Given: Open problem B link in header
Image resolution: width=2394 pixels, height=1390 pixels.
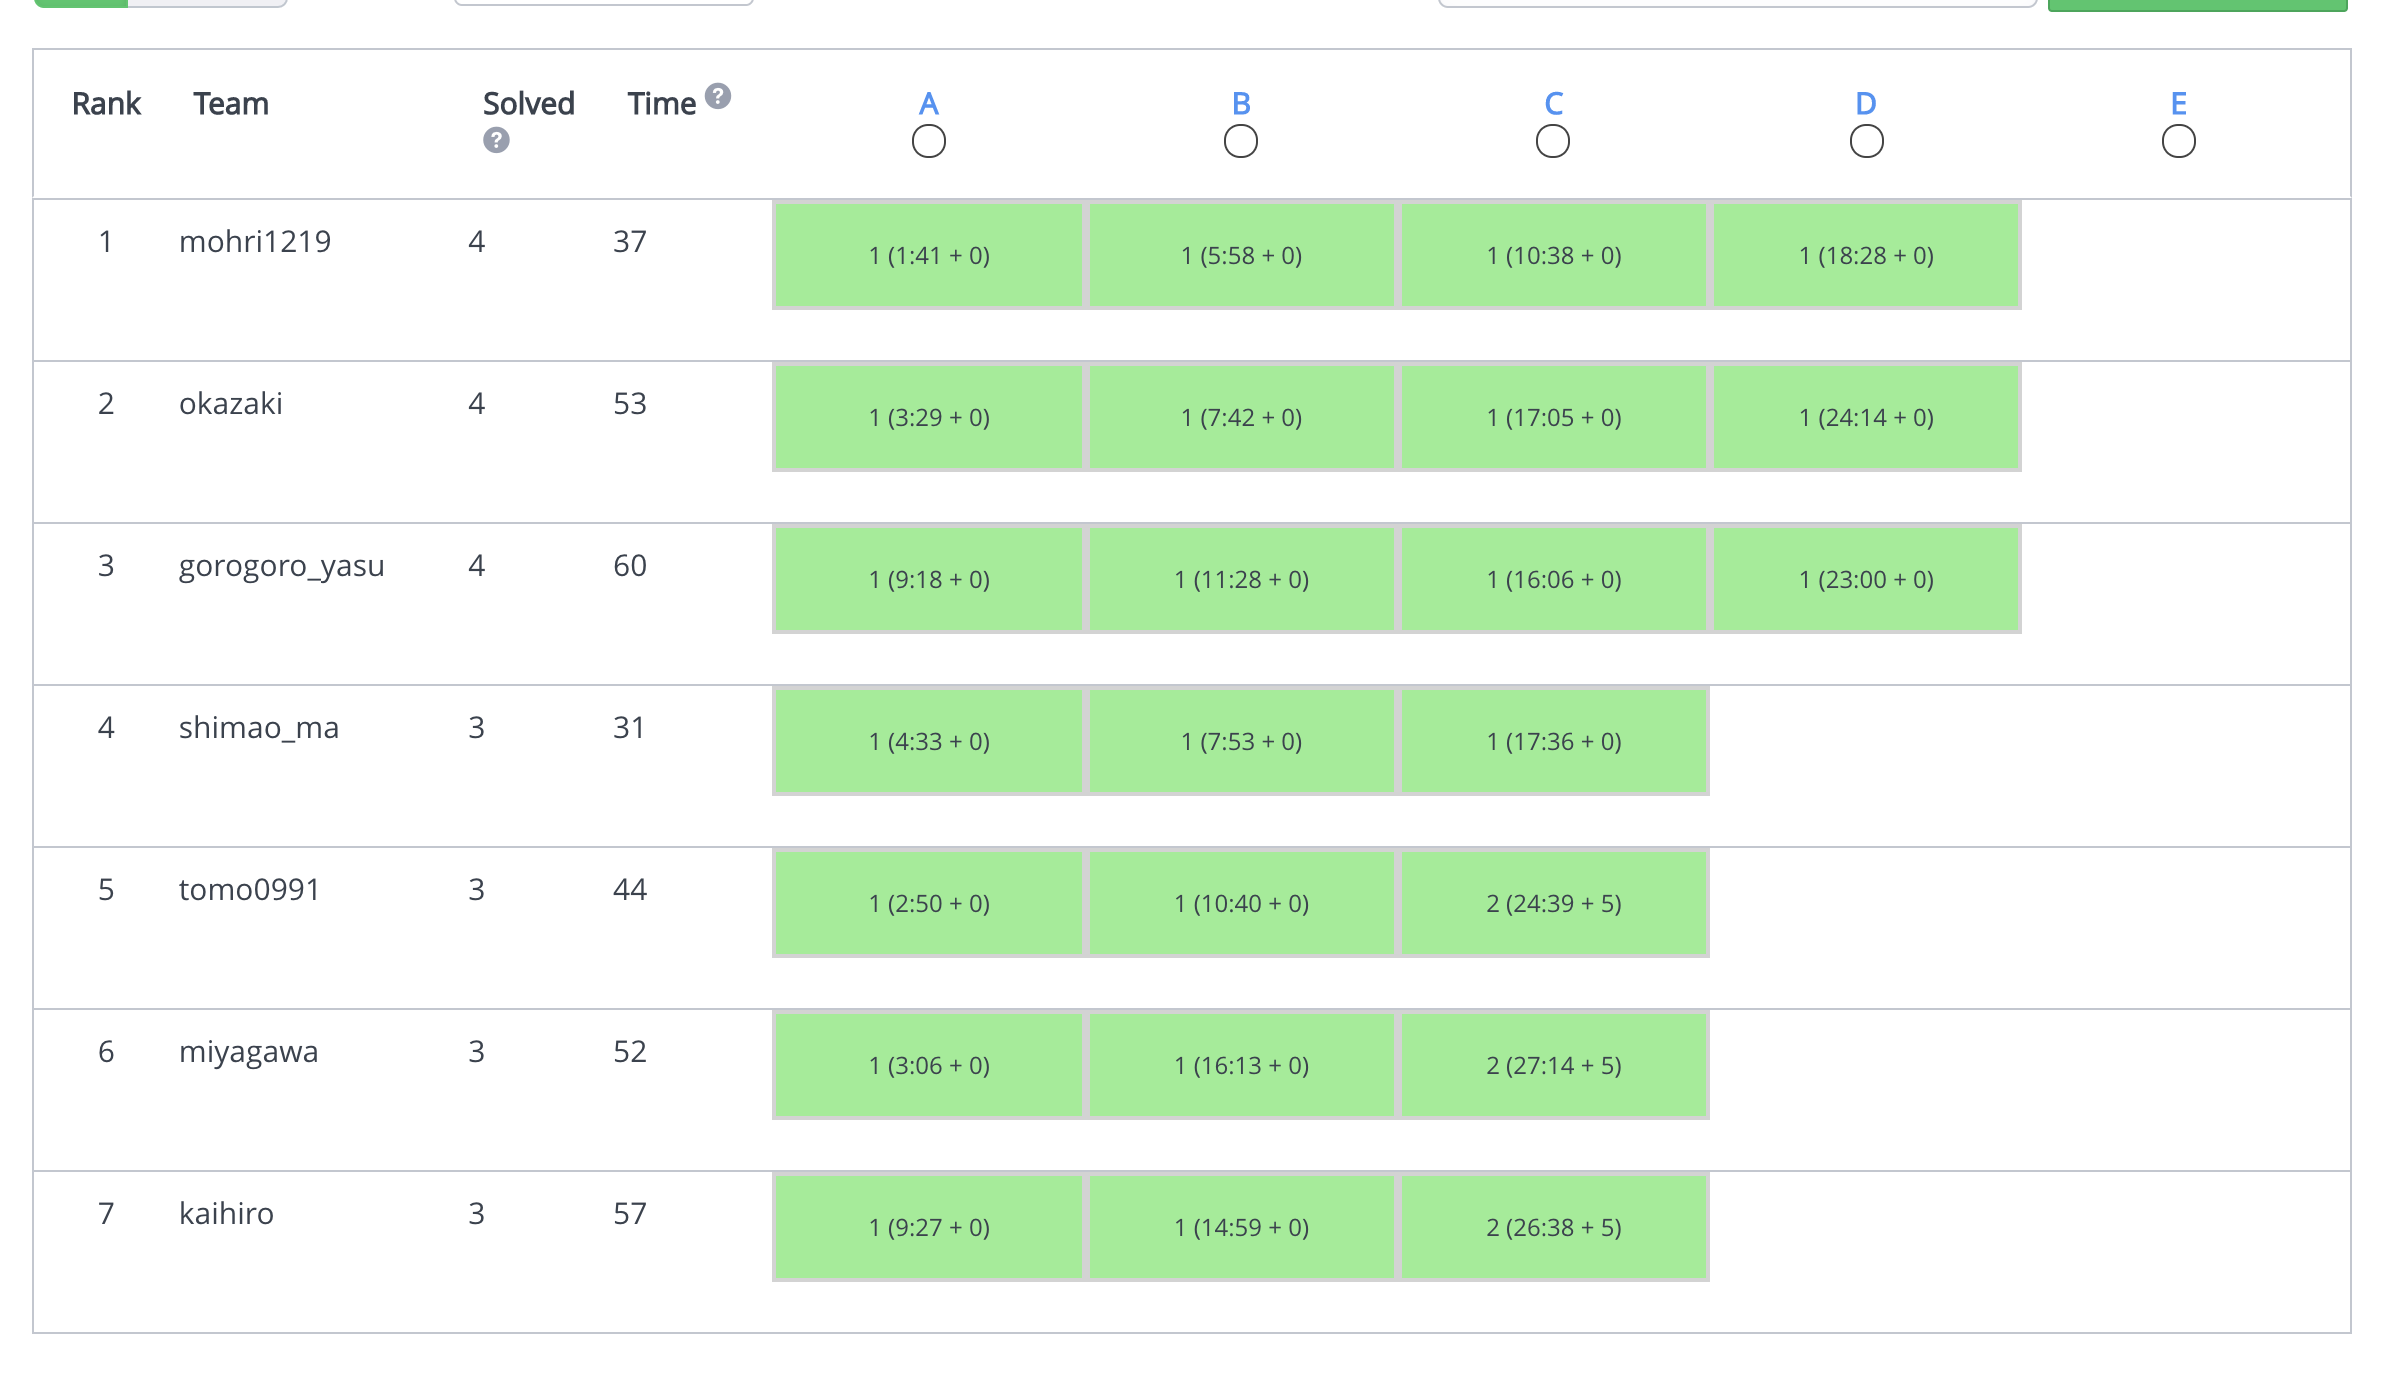Looking at the screenshot, I should pyautogui.click(x=1240, y=103).
